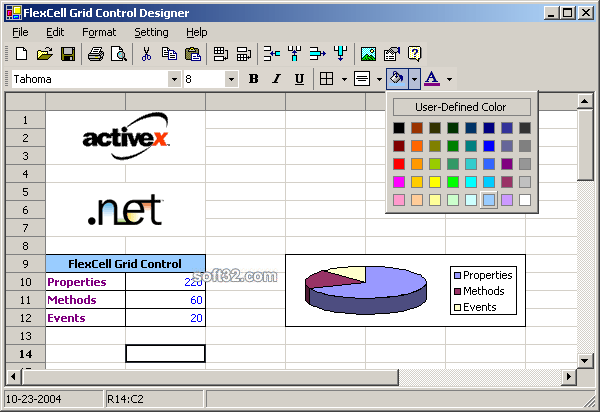Viewport: 600px width, 412px height.
Task: Click the delete column icon
Action: point(340,54)
